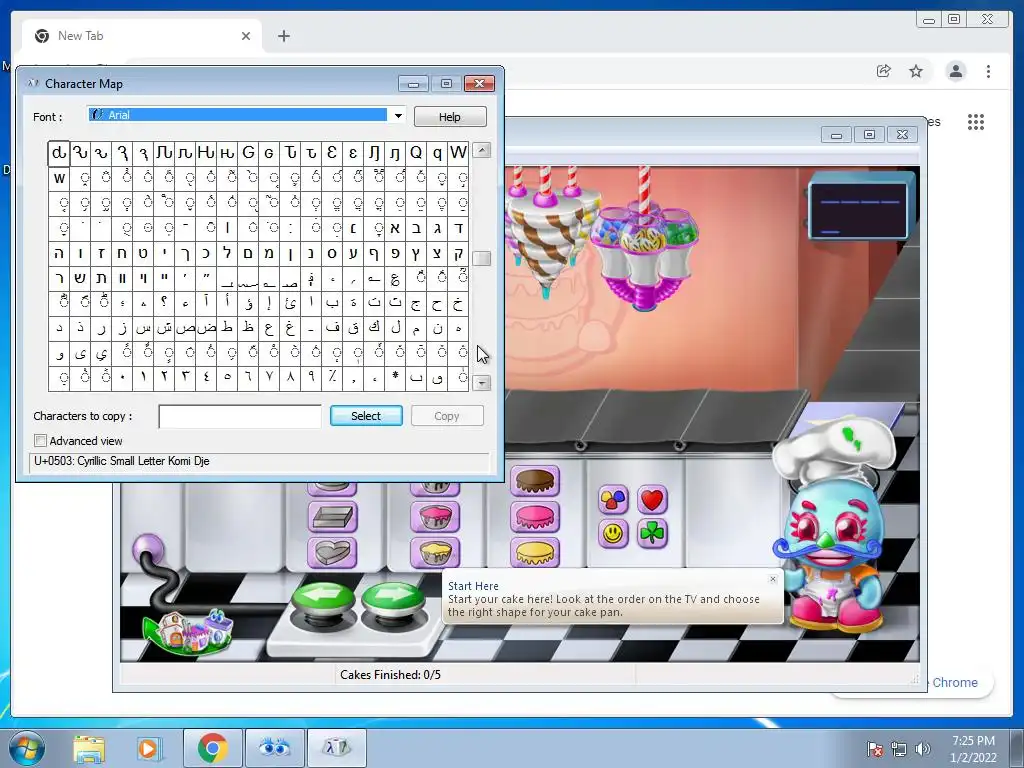Click the Copy button
The height and width of the screenshot is (768, 1024).
click(x=447, y=416)
